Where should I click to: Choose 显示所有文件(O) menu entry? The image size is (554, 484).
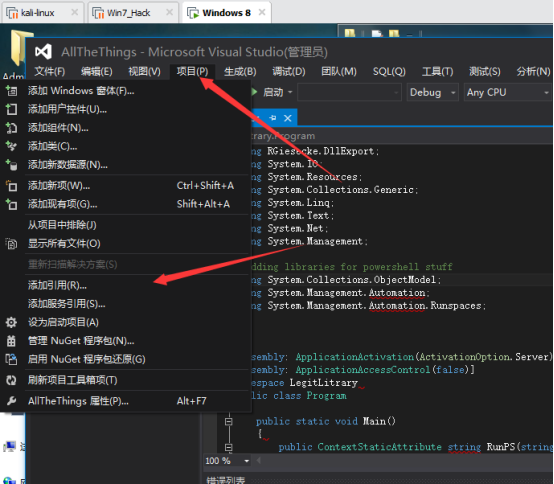pyautogui.click(x=125, y=243)
